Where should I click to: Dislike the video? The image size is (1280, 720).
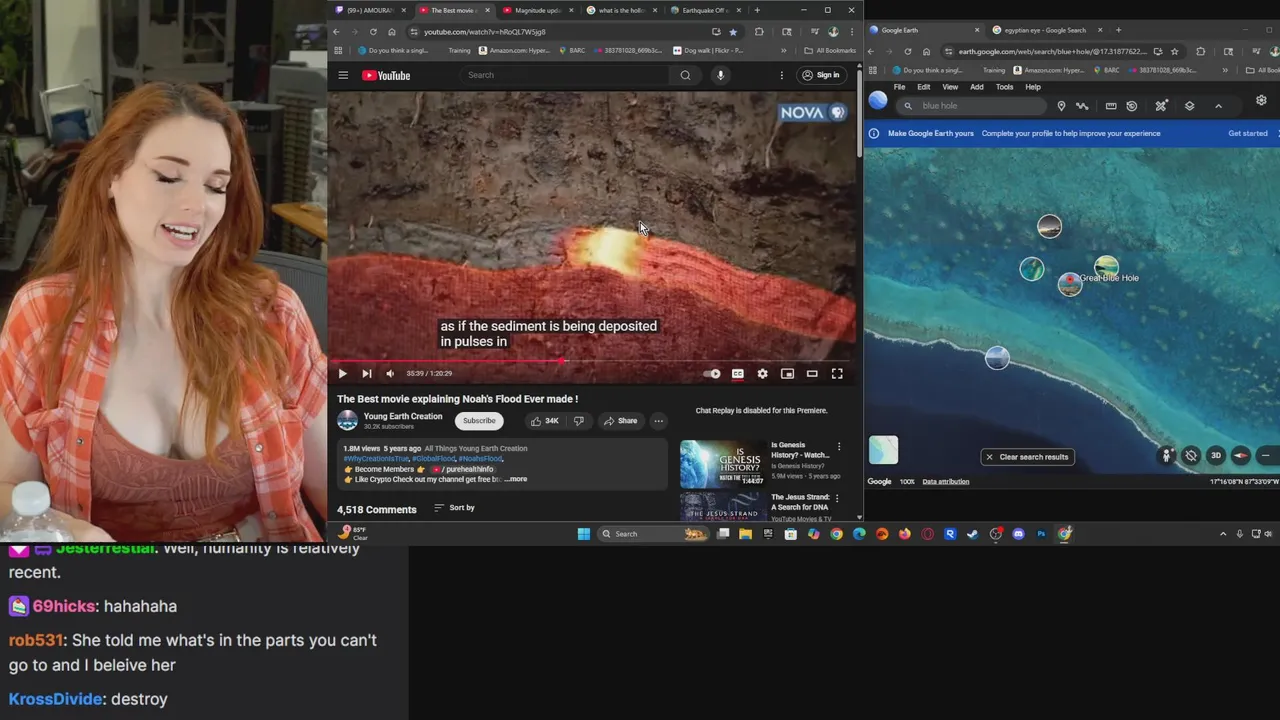point(578,421)
